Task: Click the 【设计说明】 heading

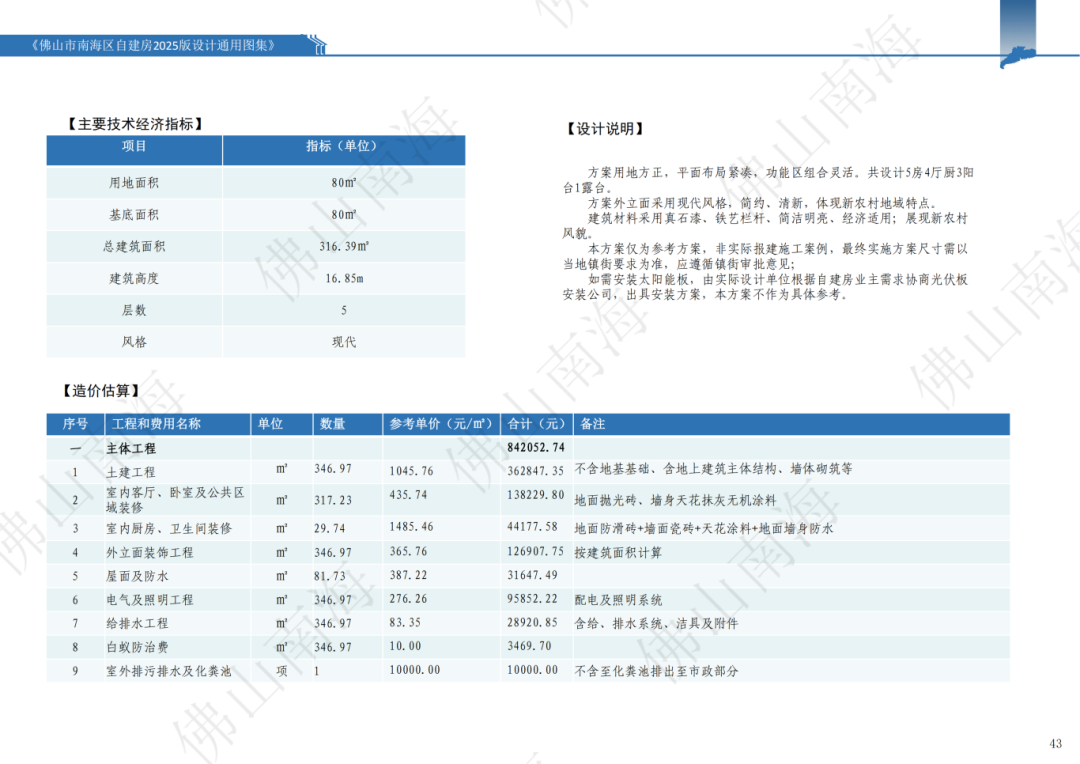Action: pos(605,129)
